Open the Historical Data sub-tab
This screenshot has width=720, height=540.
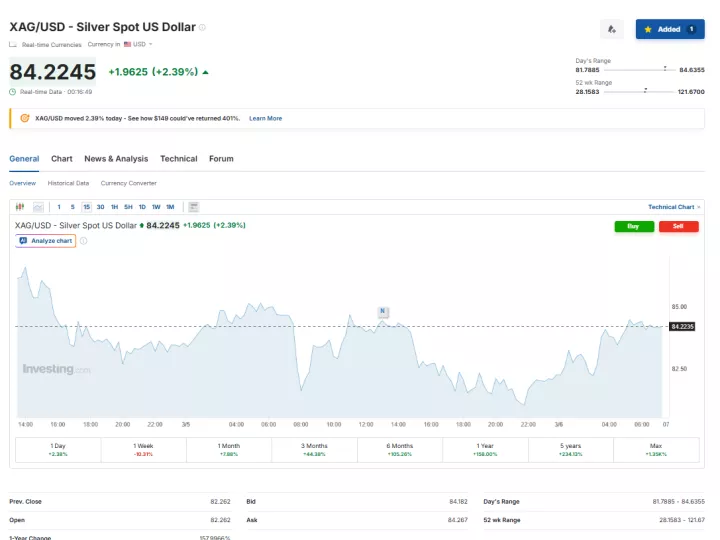coord(68,183)
